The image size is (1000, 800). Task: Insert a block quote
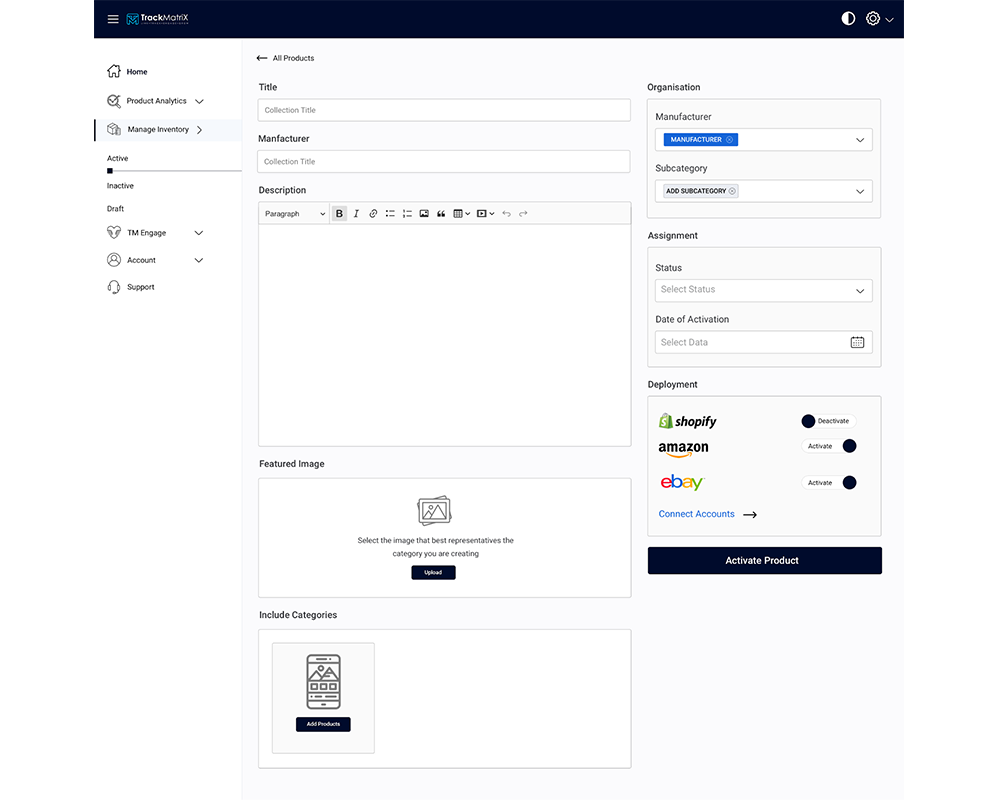[x=441, y=214]
